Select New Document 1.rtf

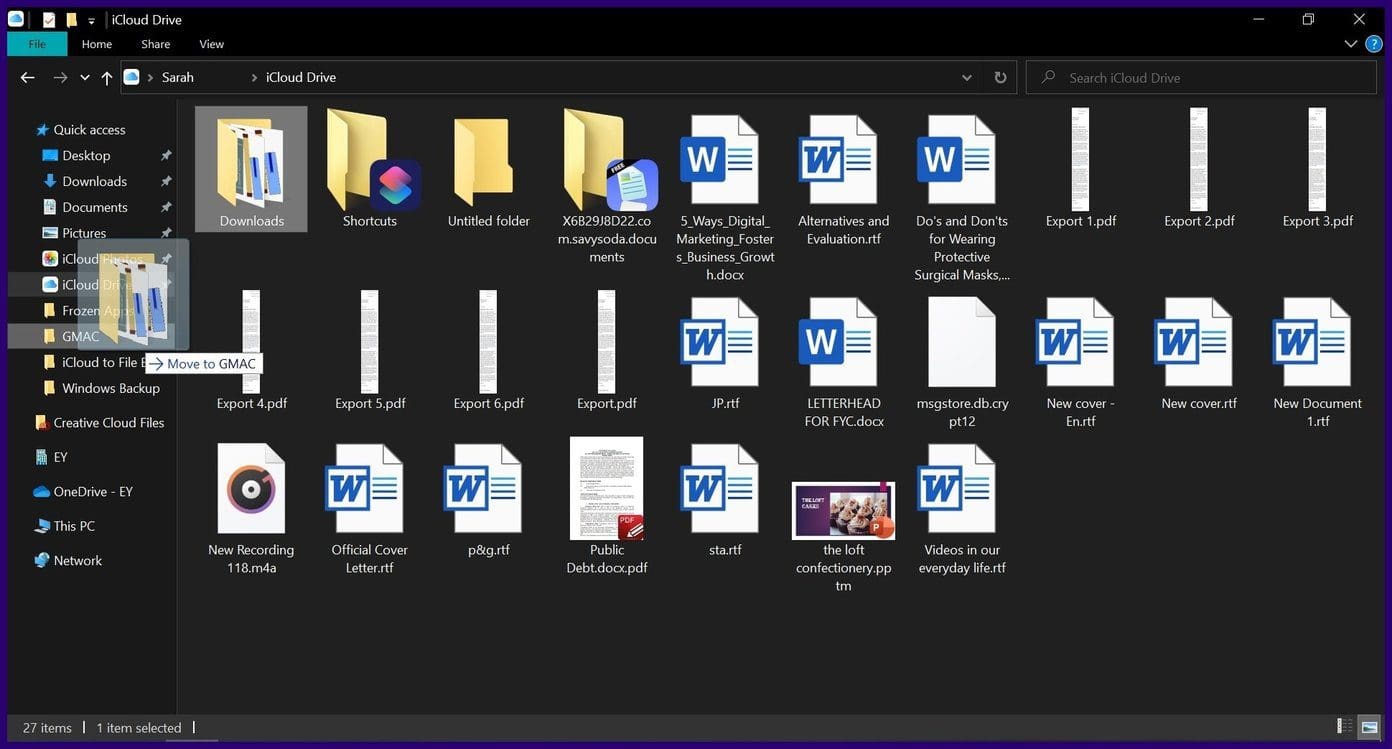coord(1317,362)
